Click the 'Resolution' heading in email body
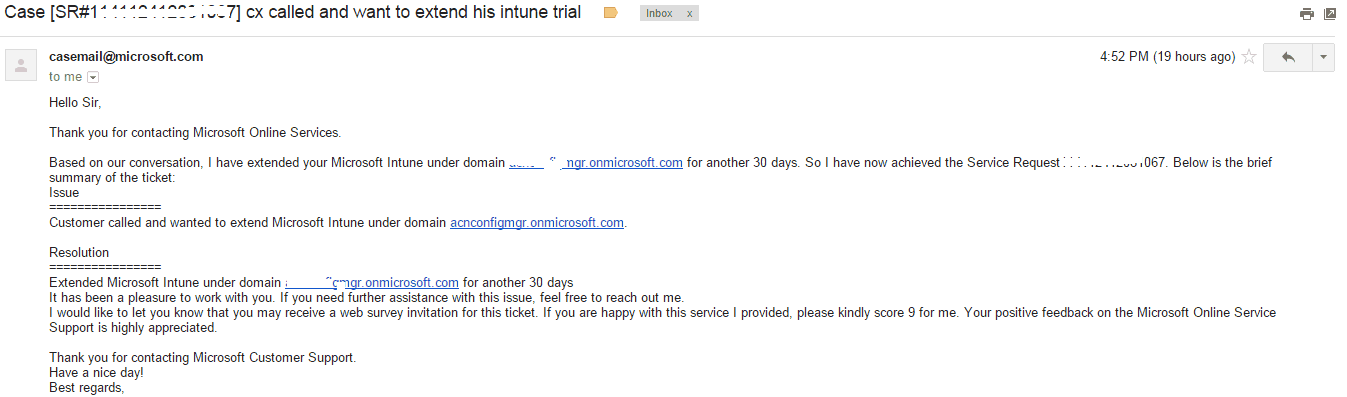1347x397 pixels. (x=79, y=253)
